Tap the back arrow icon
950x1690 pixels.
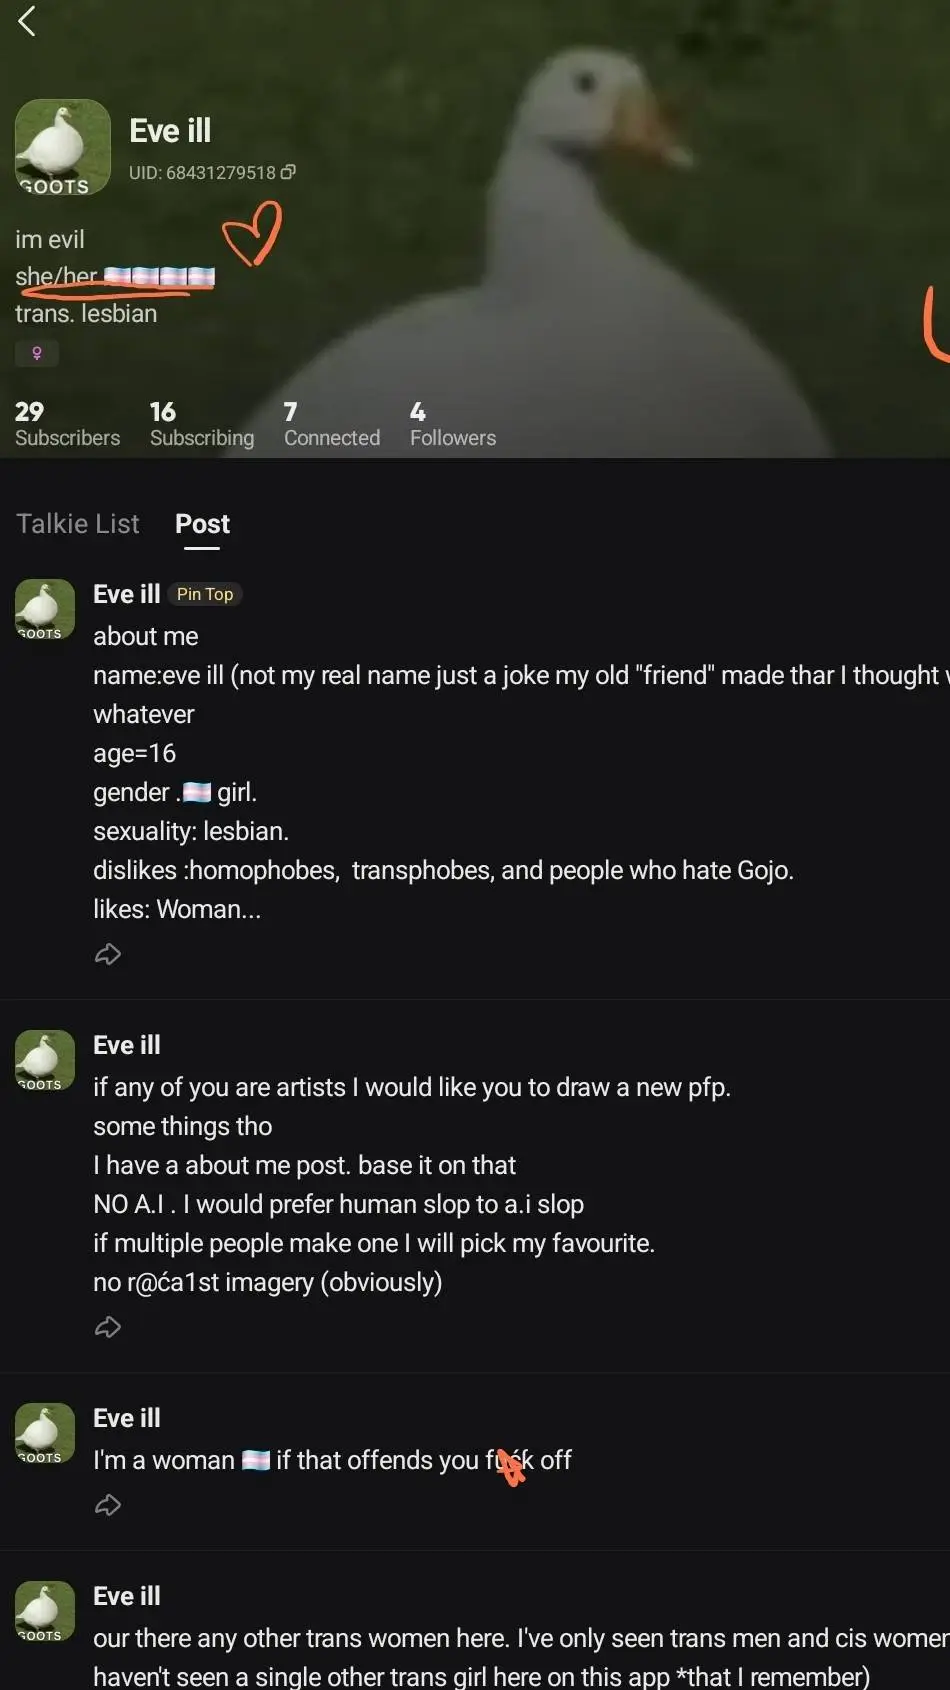(27, 21)
